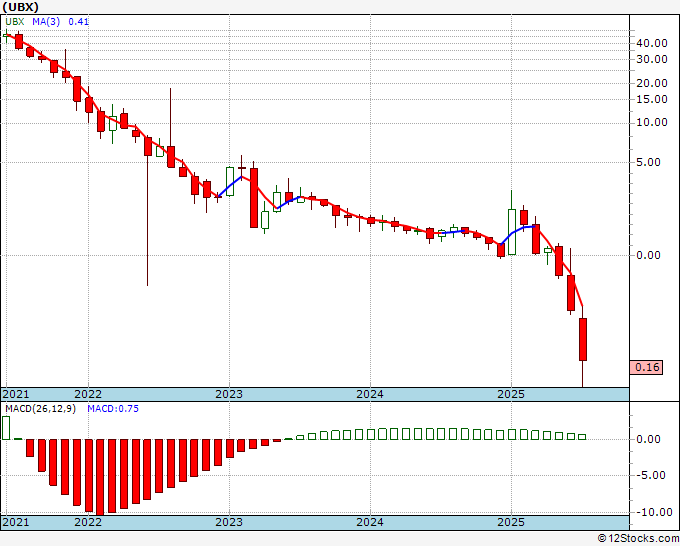Click the 0.16 current price tag
The image size is (680, 546).
(x=647, y=367)
